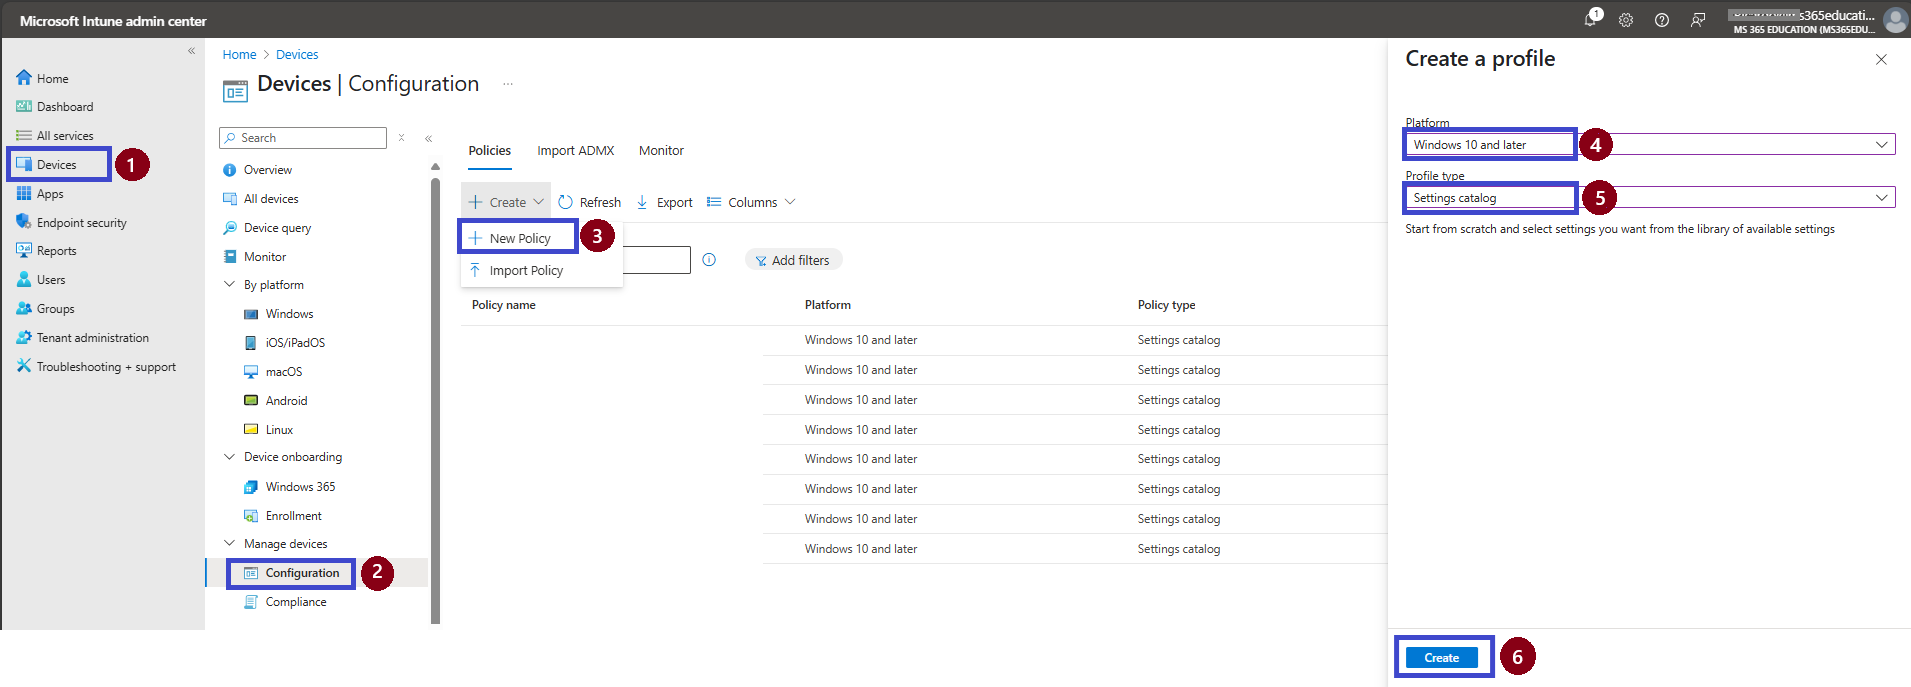The height and width of the screenshot is (687, 1911).
Task: Open the Profile type dropdown
Action: click(x=1650, y=198)
